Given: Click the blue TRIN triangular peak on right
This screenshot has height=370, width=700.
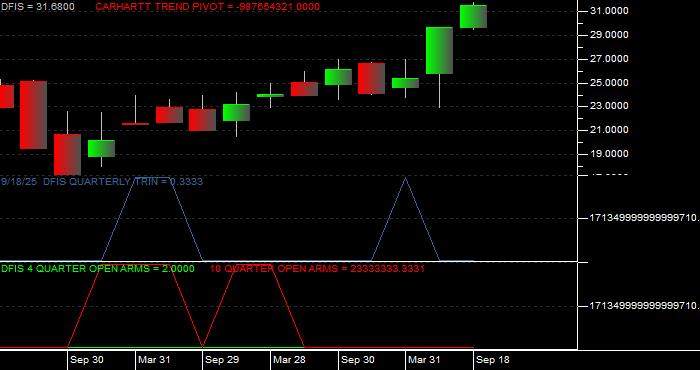Looking at the screenshot, I should coord(405,219).
